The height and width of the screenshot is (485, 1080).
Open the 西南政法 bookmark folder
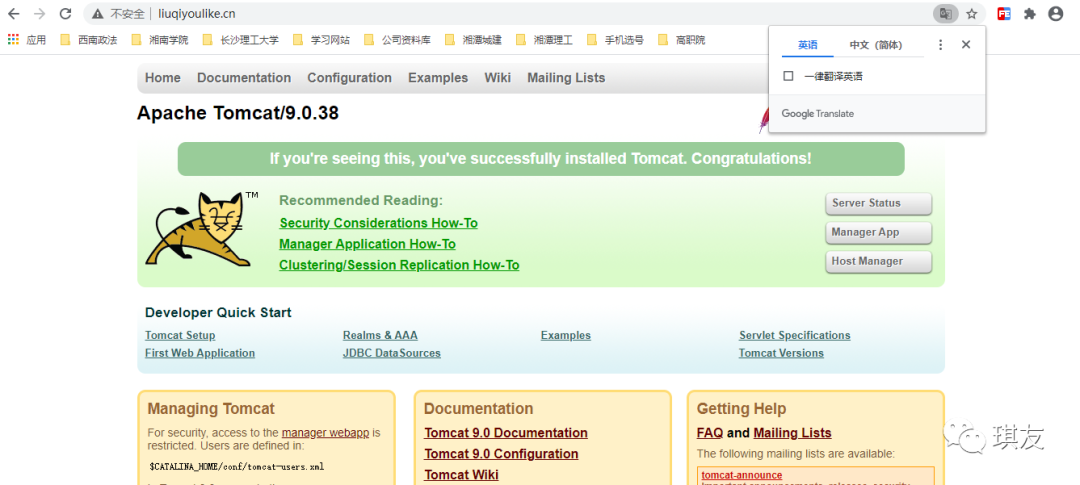tap(89, 40)
